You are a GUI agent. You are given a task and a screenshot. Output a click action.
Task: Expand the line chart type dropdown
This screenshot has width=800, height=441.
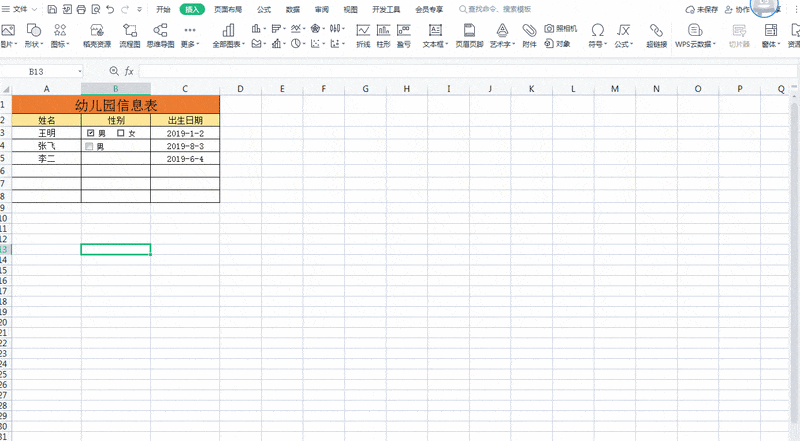coord(304,29)
